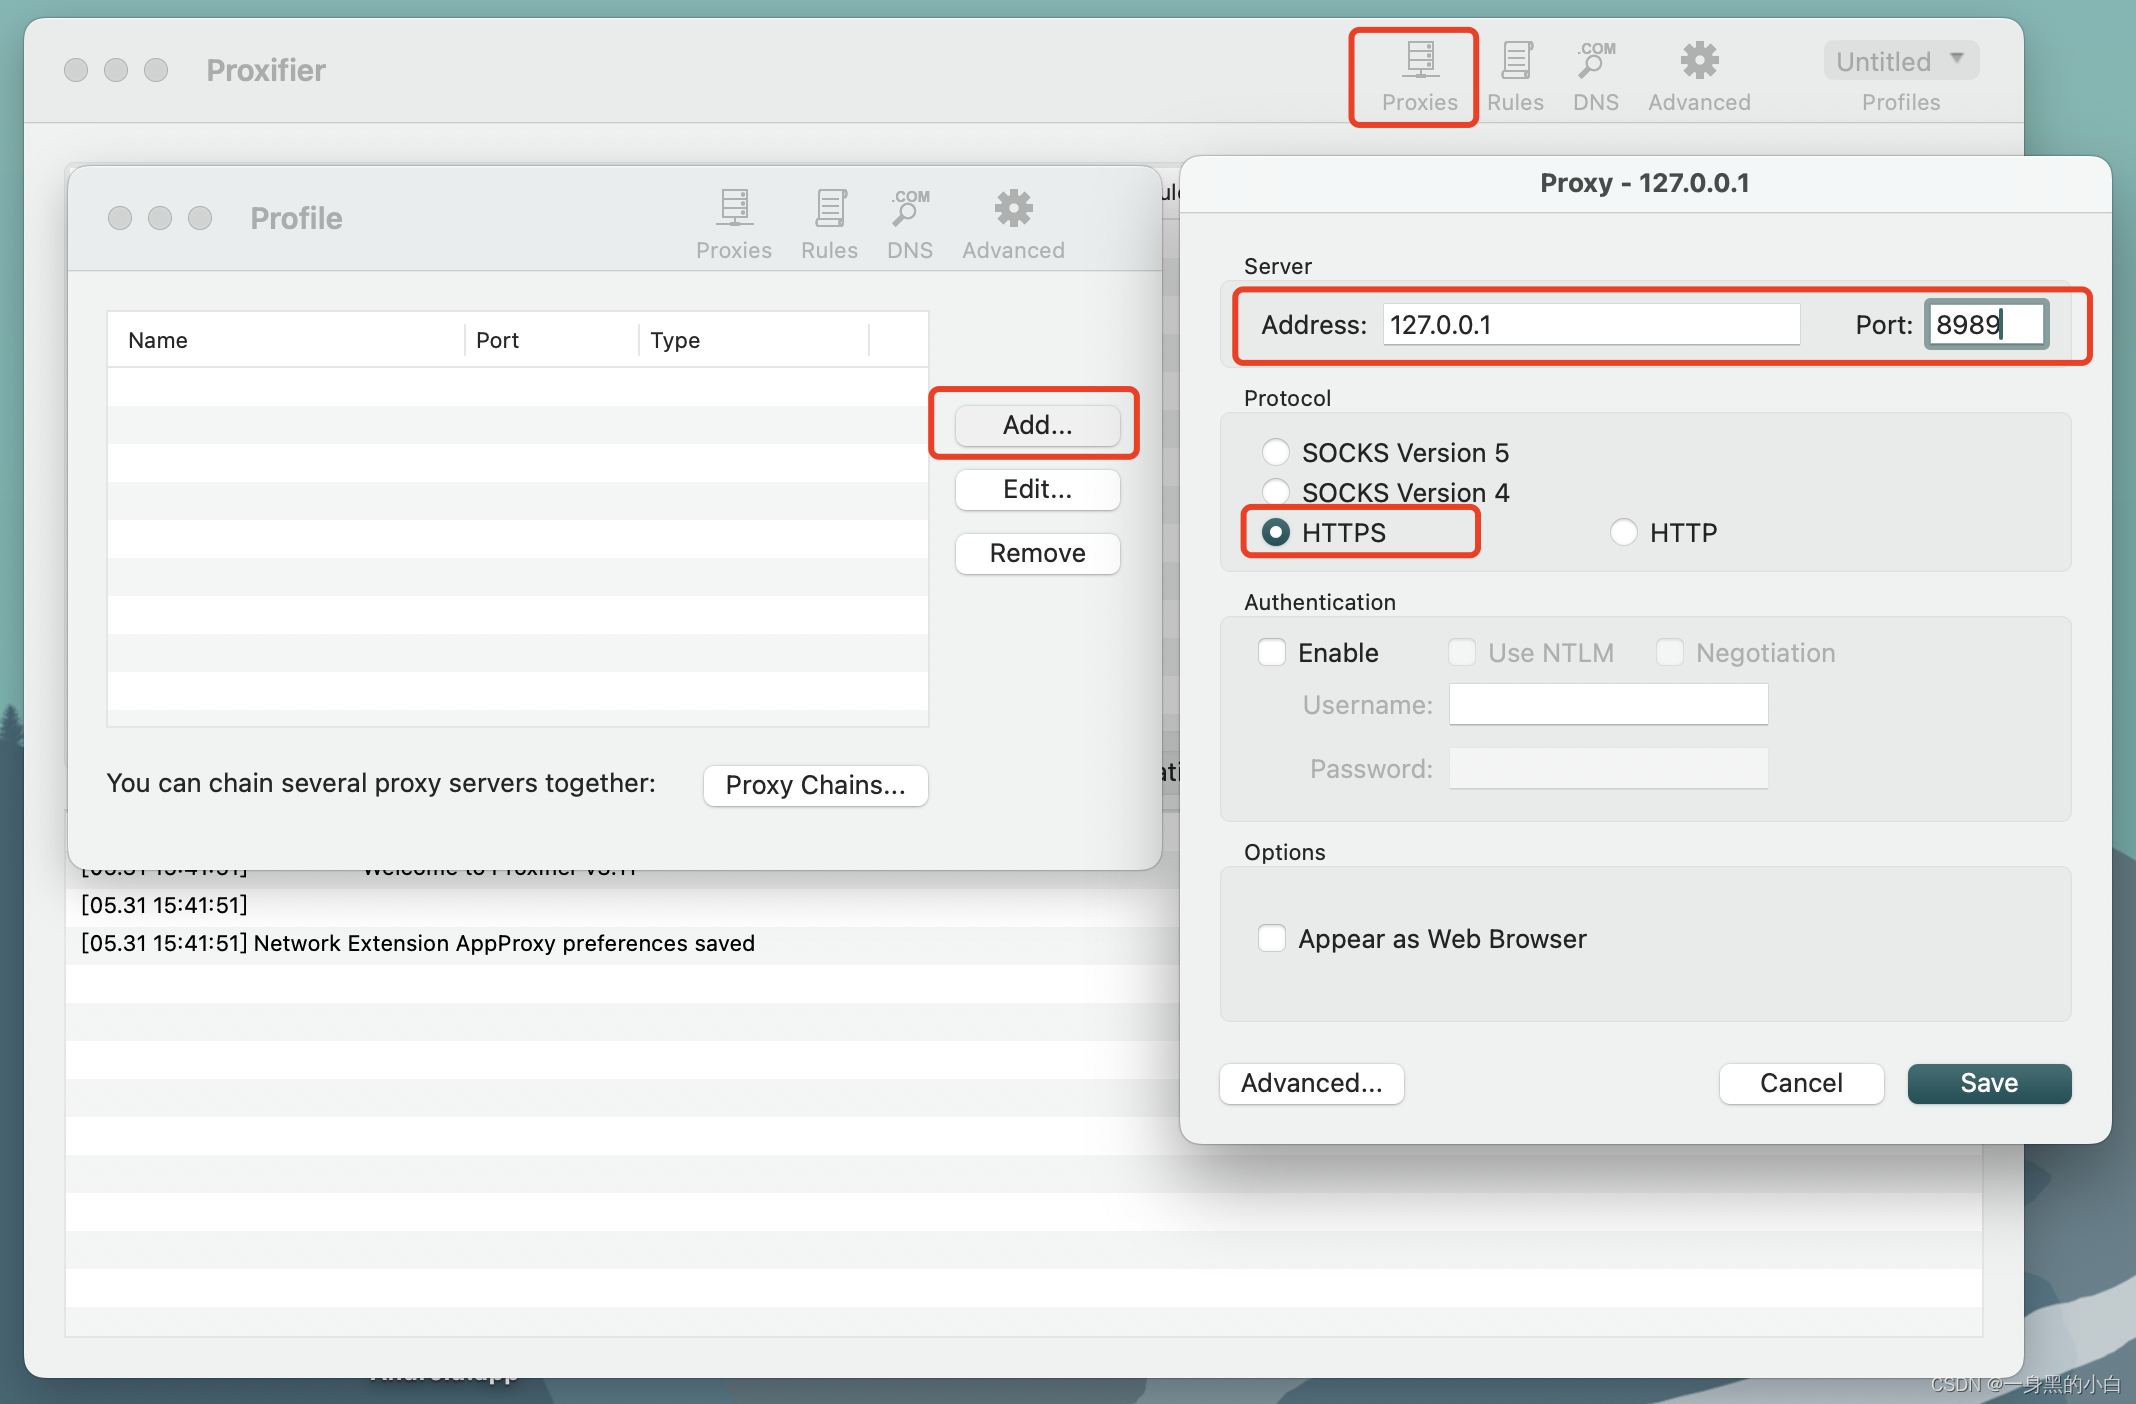
Task: Click Advanced gear in Profile window
Action: (x=1013, y=223)
